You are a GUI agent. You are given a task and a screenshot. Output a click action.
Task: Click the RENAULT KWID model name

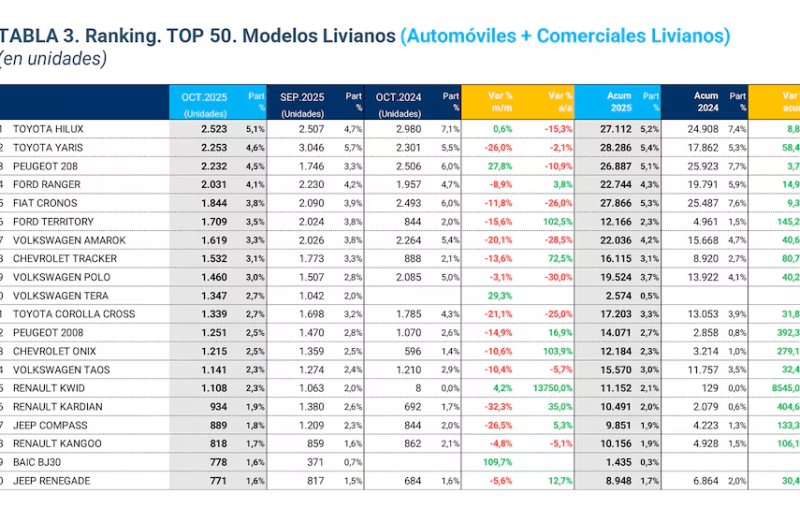51,388
